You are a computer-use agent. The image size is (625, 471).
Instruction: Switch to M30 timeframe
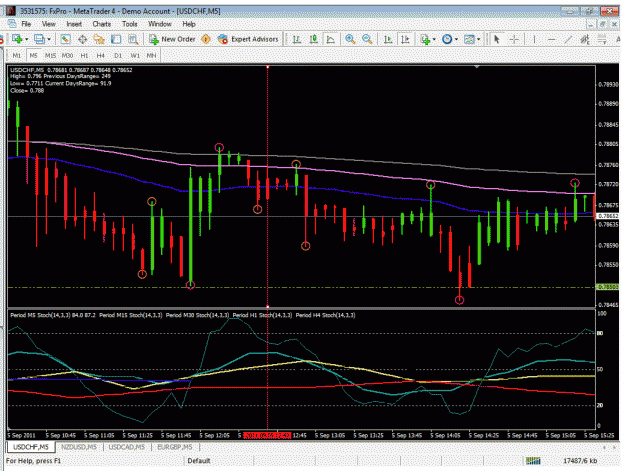tap(67, 55)
